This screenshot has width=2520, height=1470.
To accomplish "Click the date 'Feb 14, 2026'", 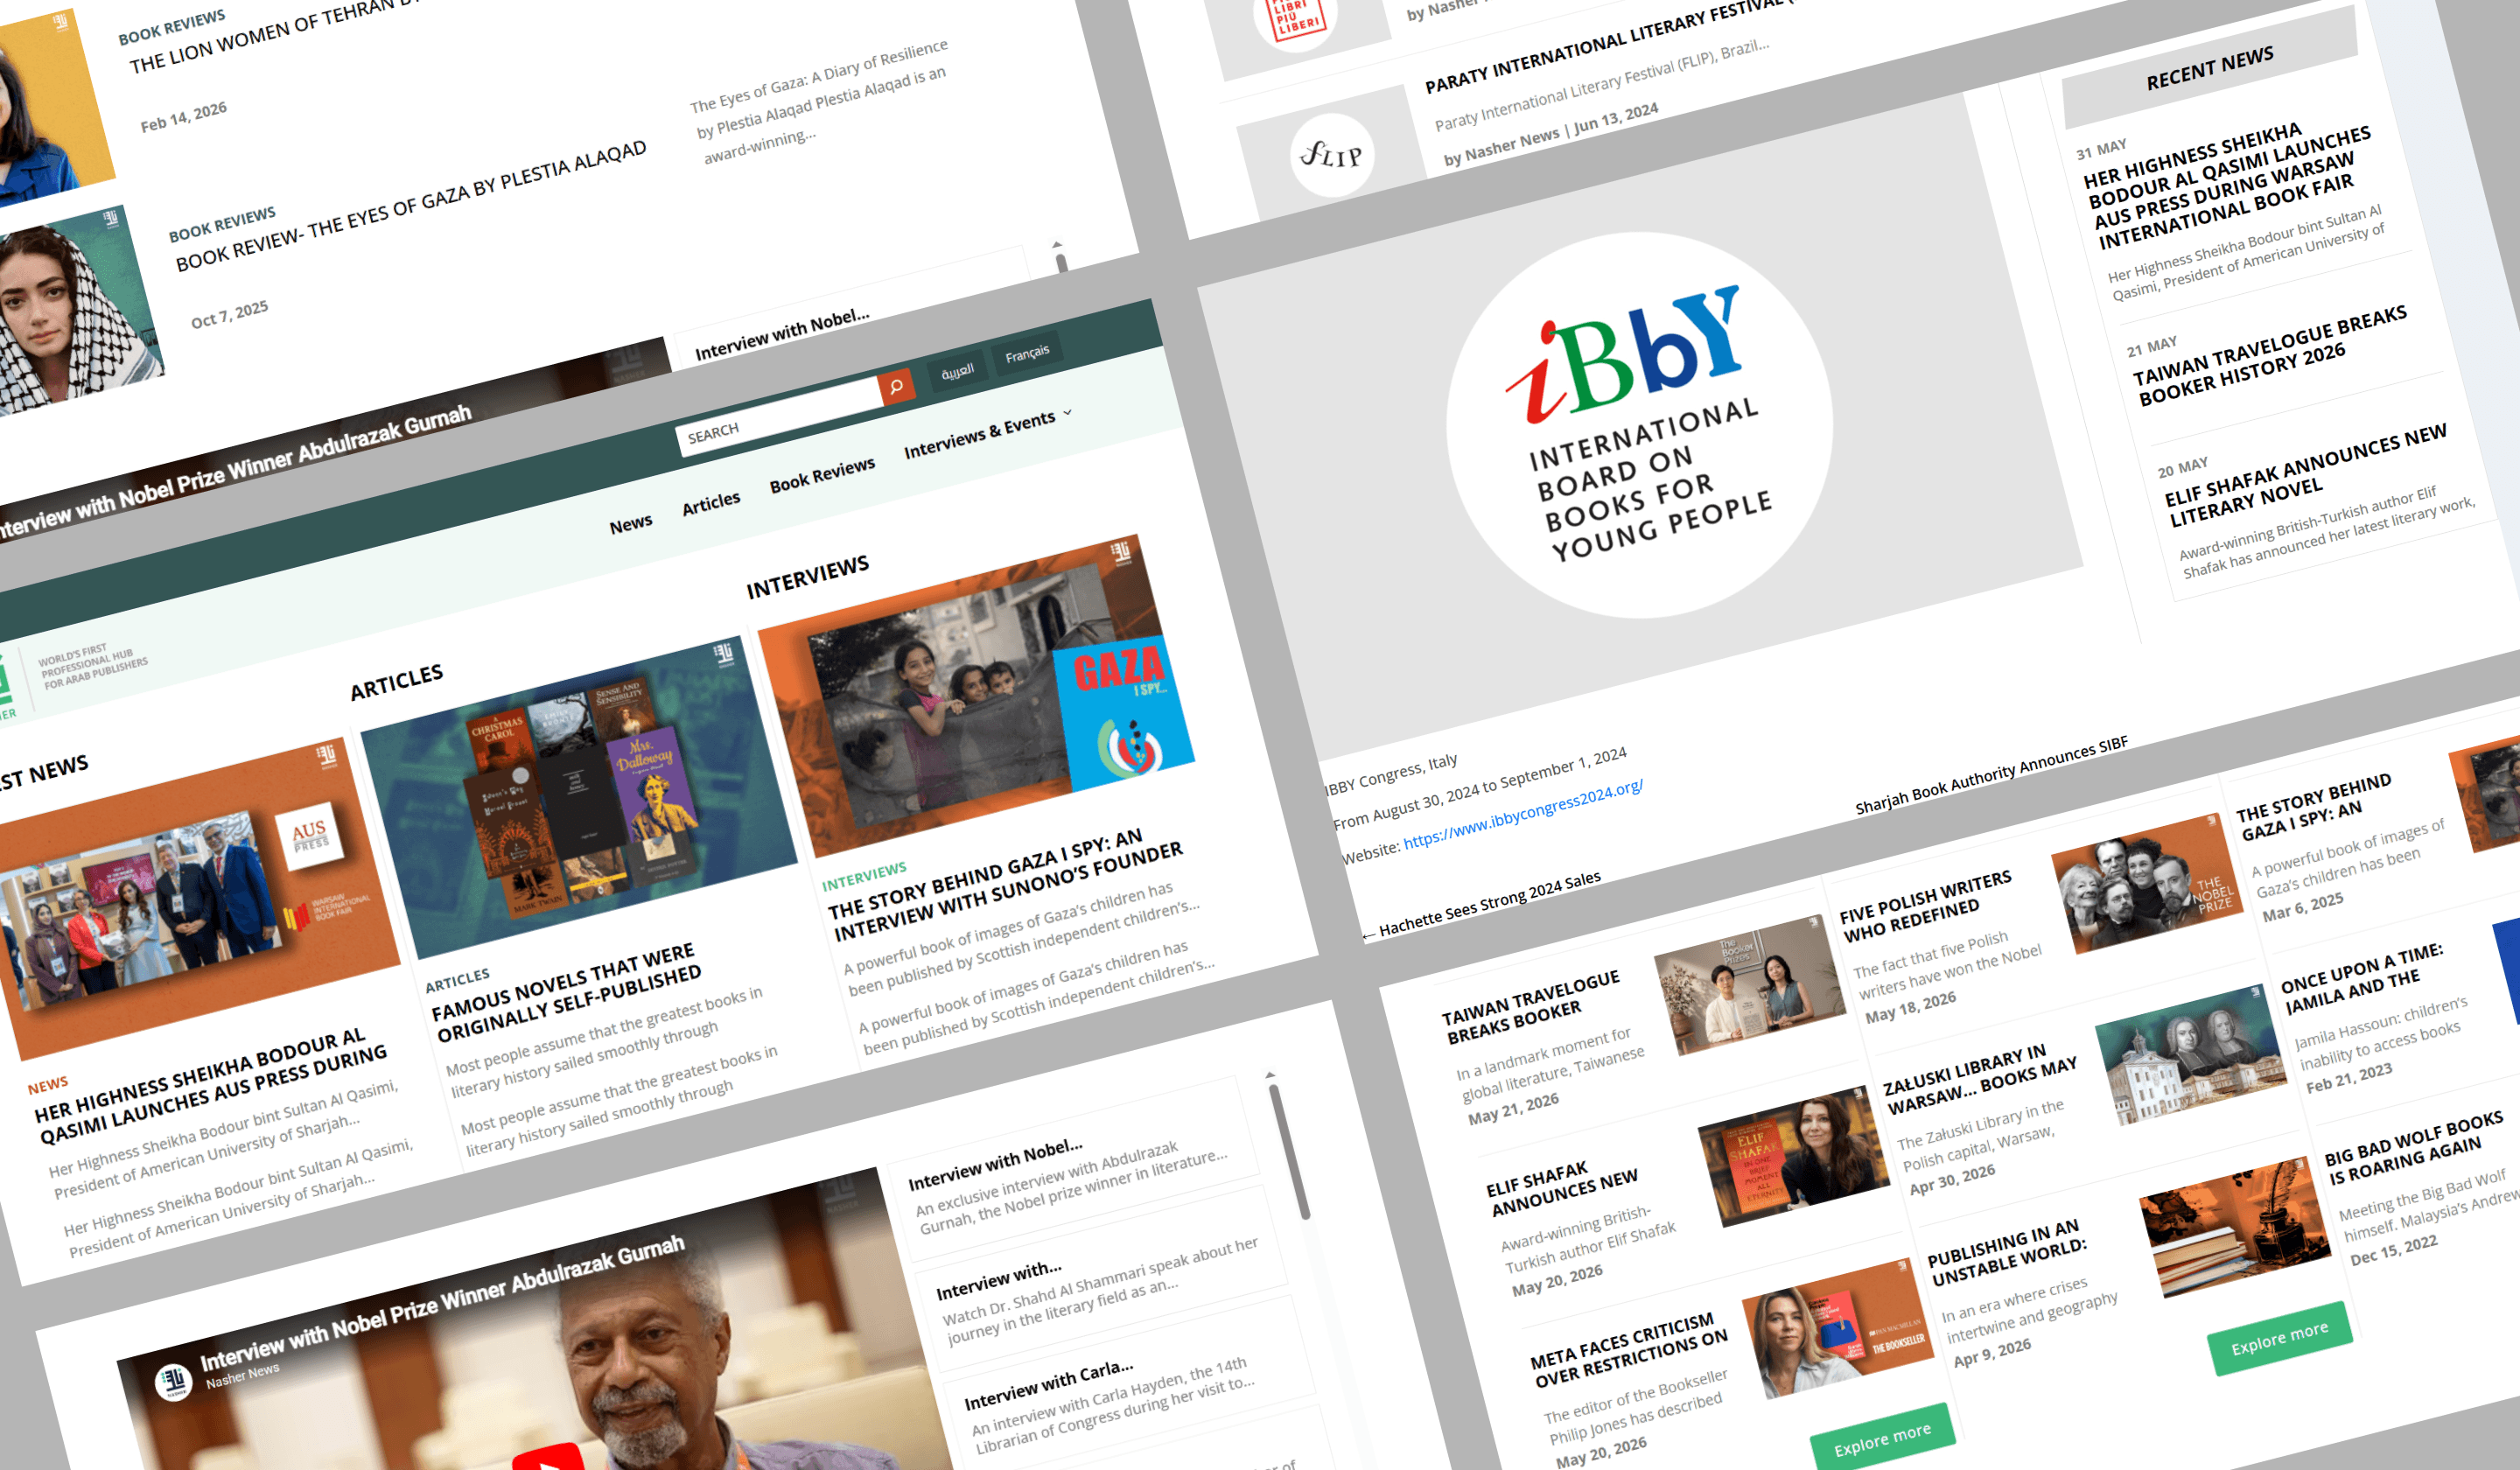I will pos(183,116).
